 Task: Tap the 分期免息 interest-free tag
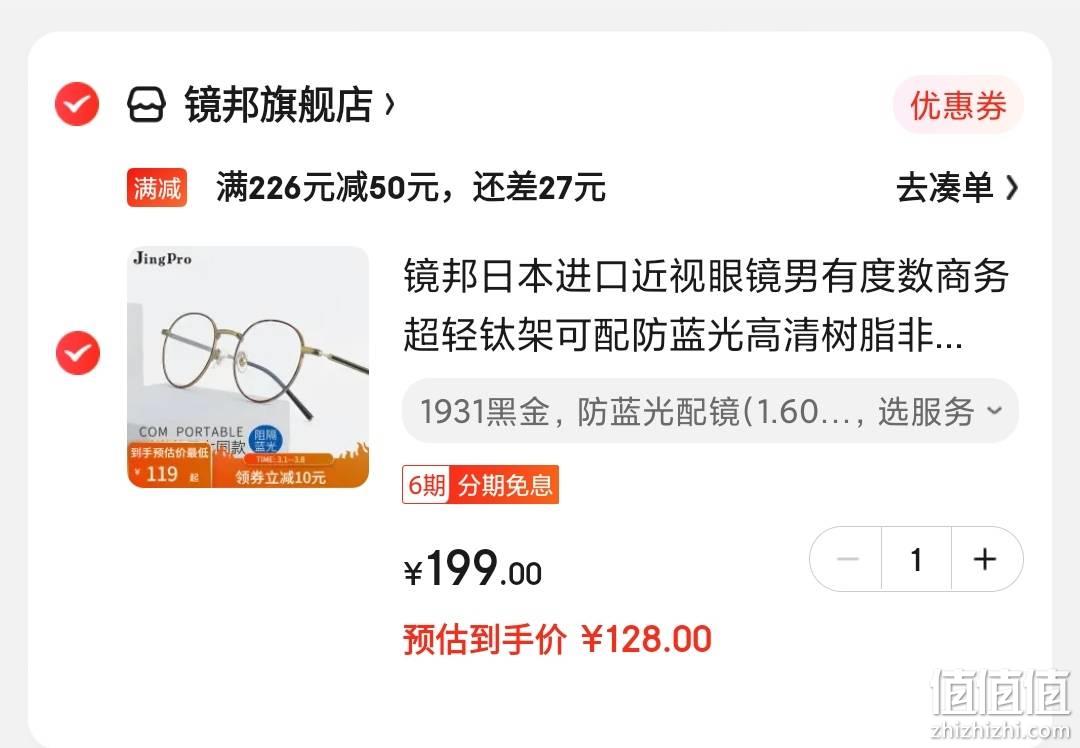[505, 485]
